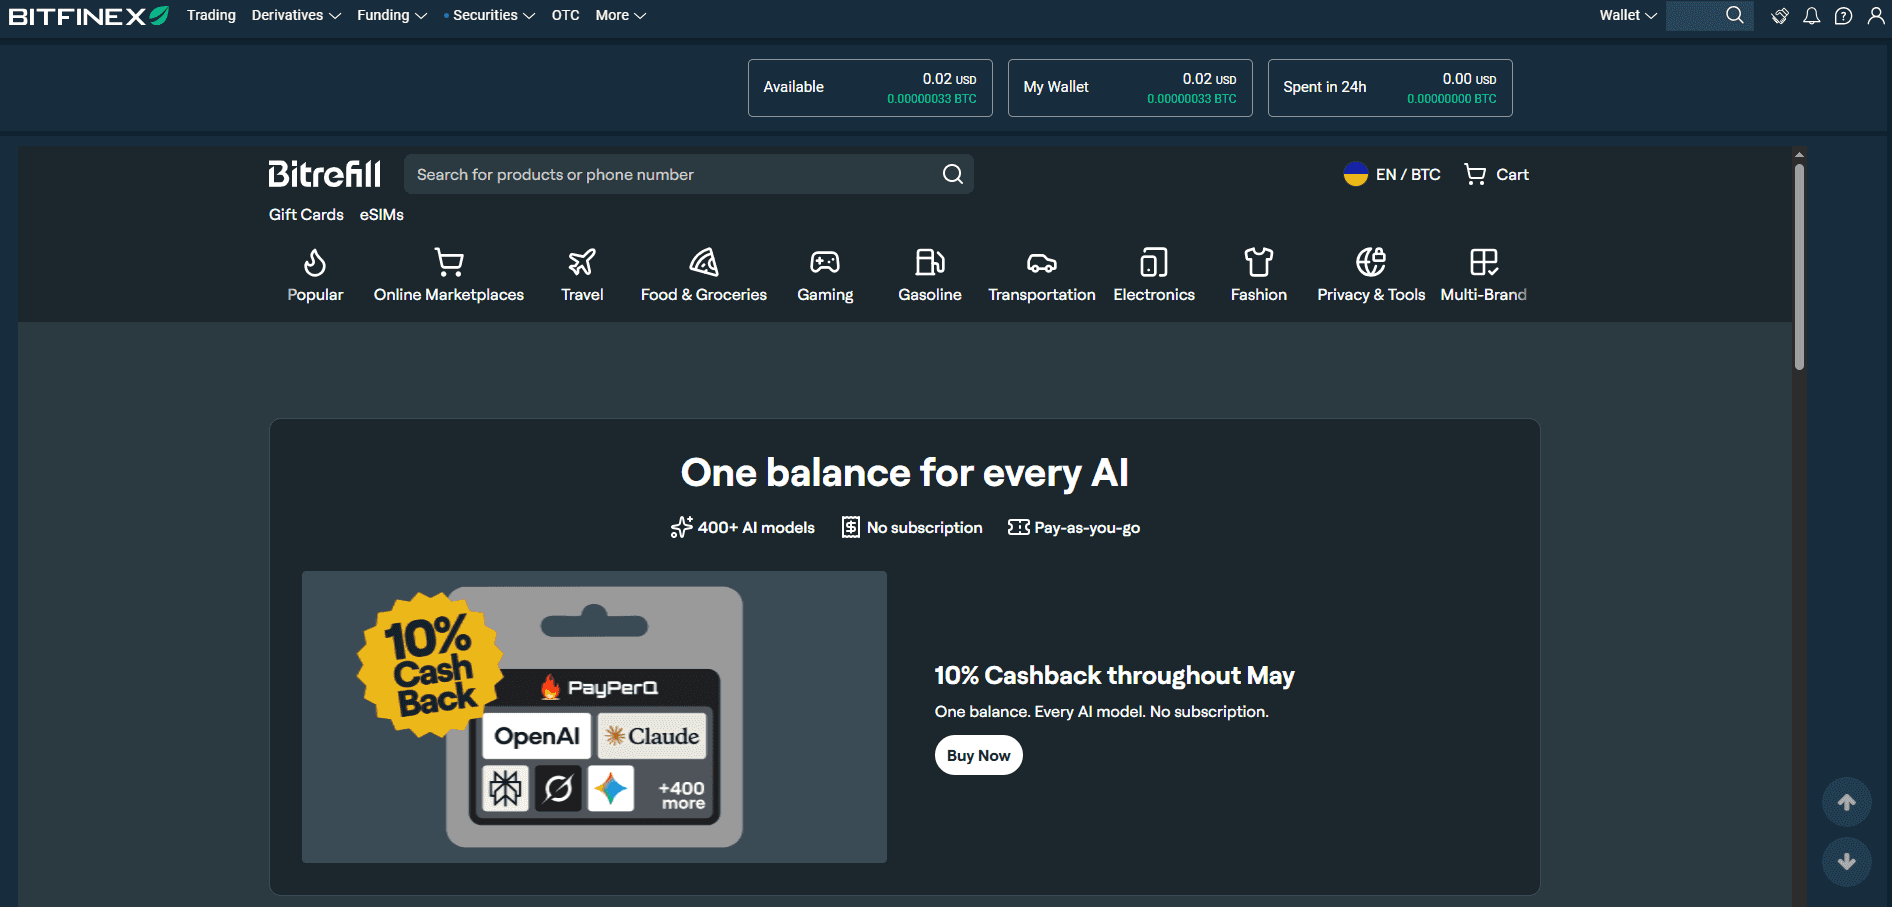Click the scrollbar up arrow
1892x907 pixels.
[x=1799, y=155]
